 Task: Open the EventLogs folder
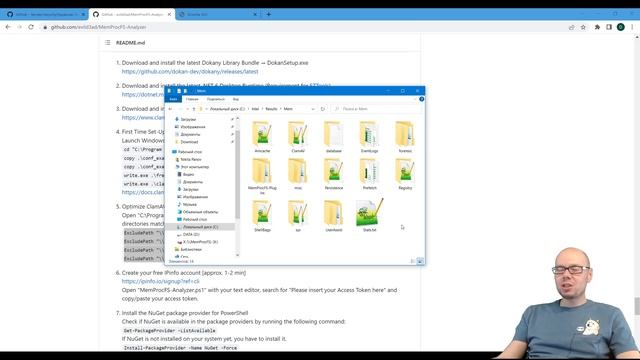point(369,137)
